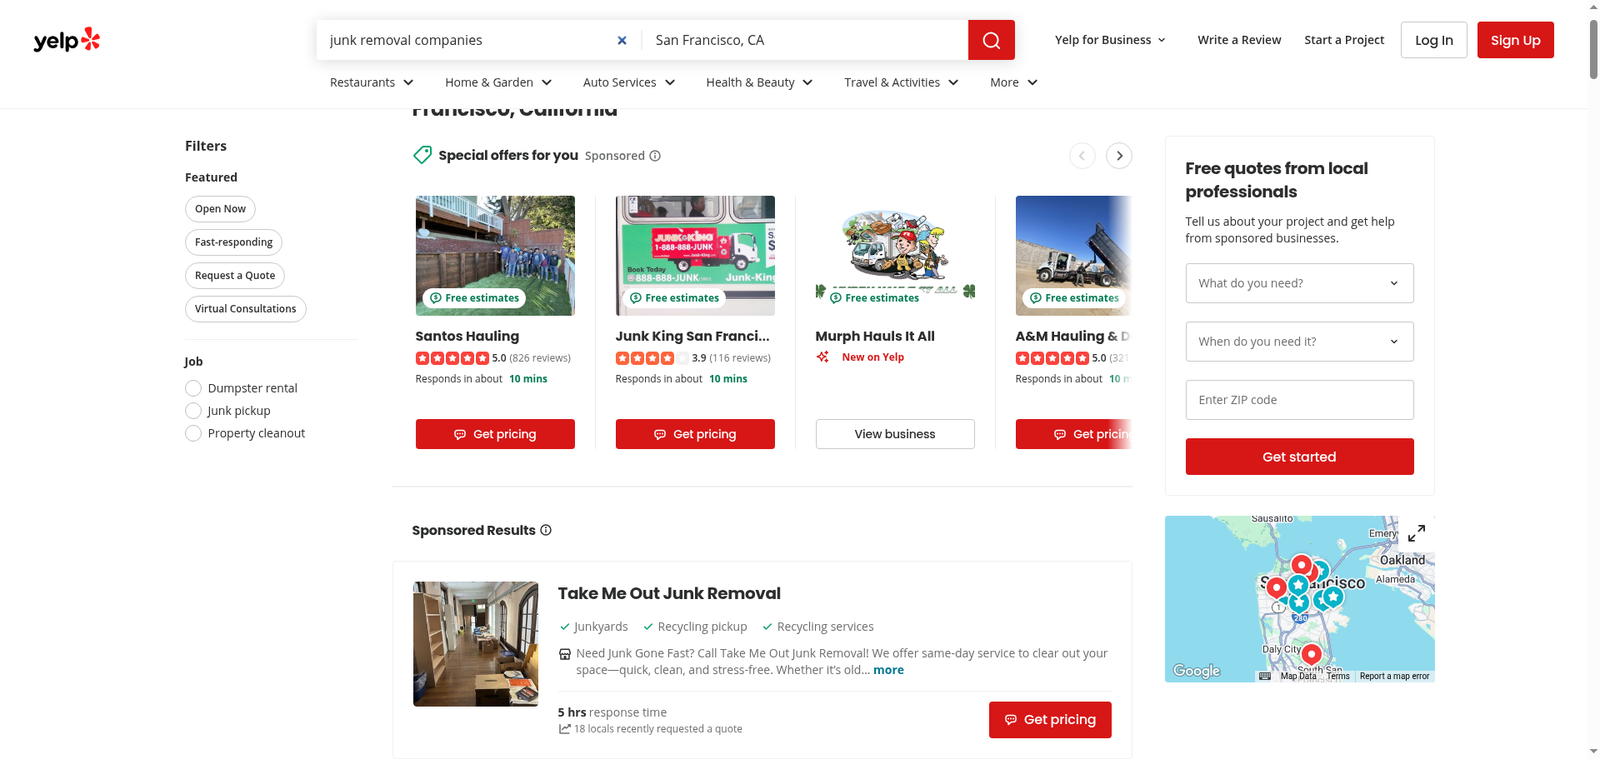Click the red search magnifier button

[x=991, y=40]
